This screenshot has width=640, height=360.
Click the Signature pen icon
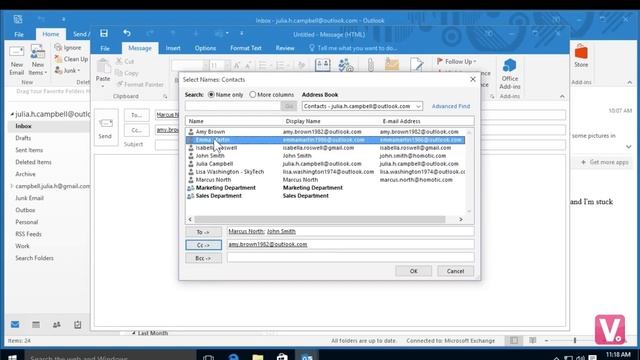click(x=417, y=65)
